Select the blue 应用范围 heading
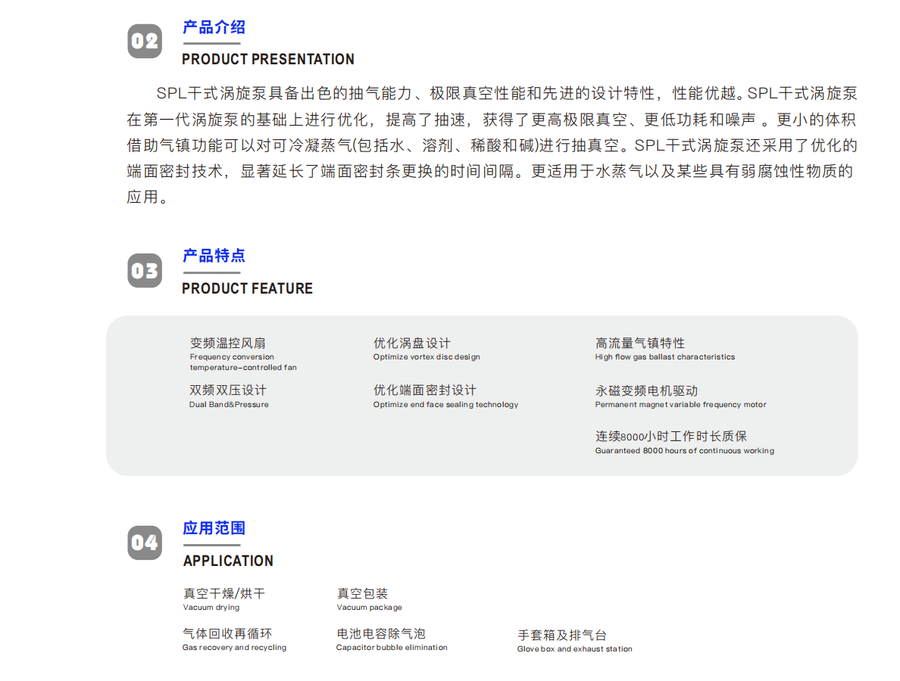The width and height of the screenshot is (900, 681). (x=214, y=528)
